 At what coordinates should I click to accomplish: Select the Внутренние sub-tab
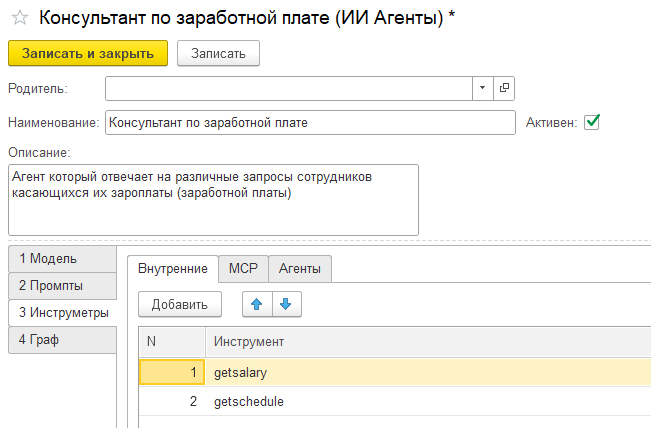point(172,268)
